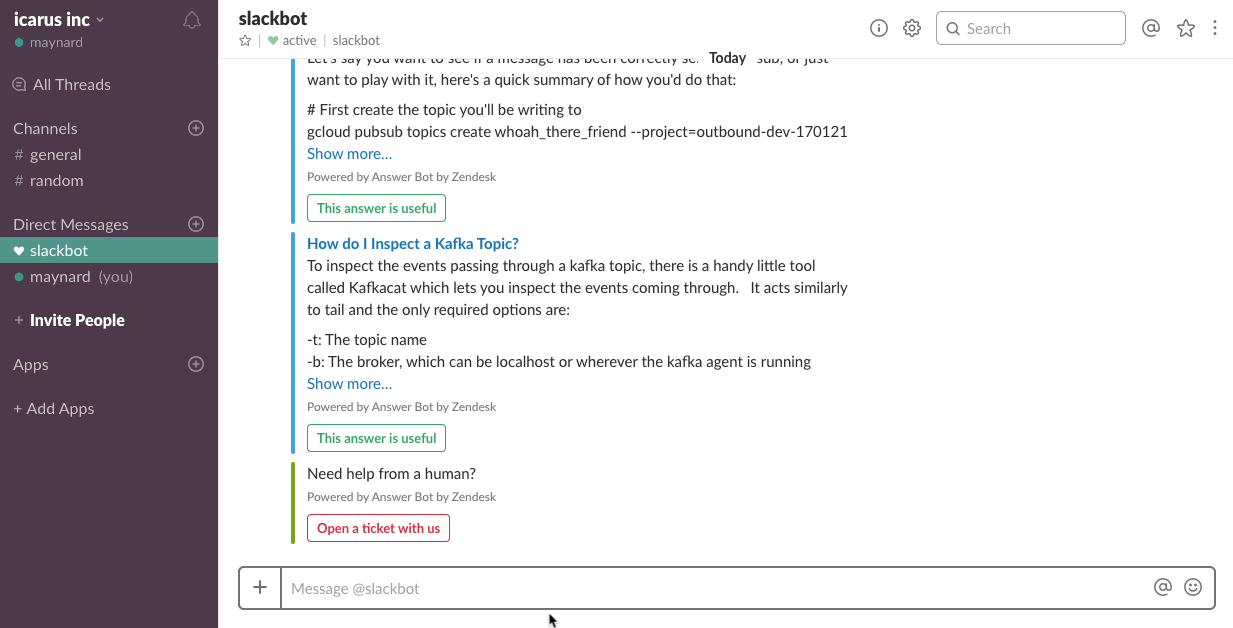Mark first answer as useful
The height and width of the screenshot is (628, 1233).
[376, 208]
